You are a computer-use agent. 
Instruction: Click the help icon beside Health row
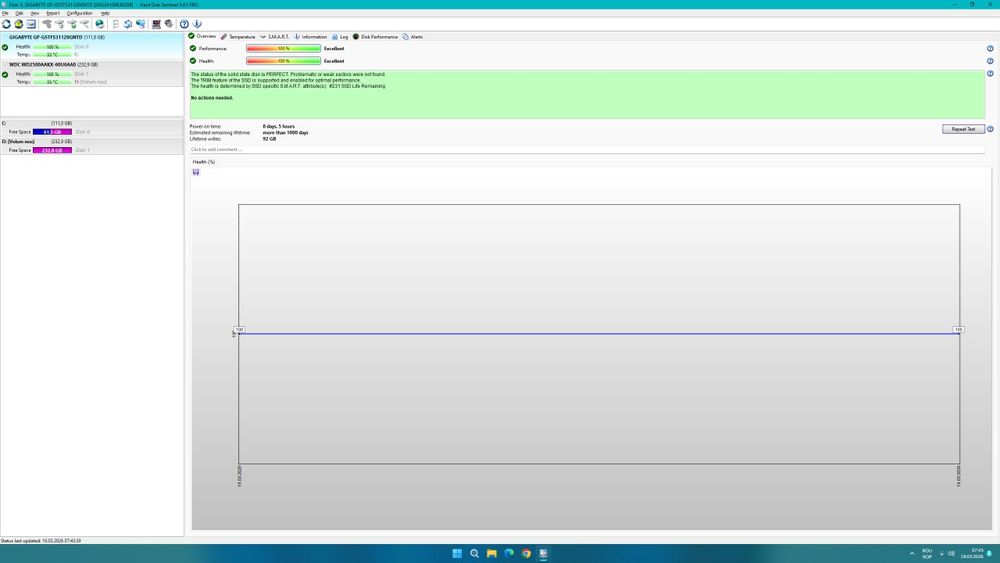pyautogui.click(x=990, y=61)
